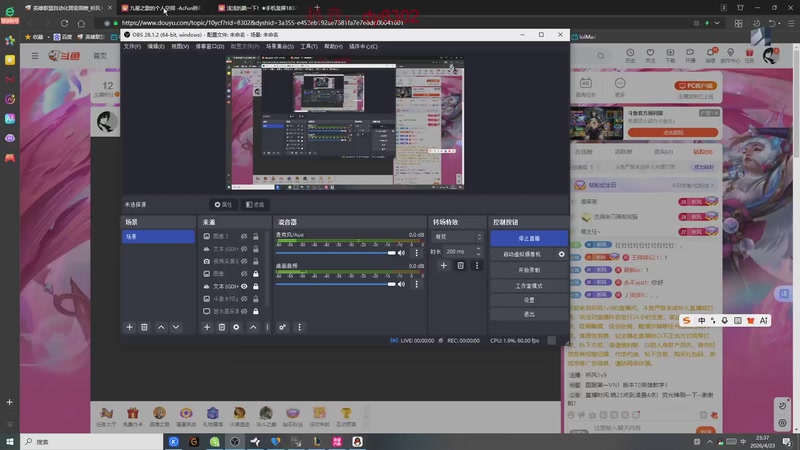Viewport: 800px width, 450px height.
Task: Adjust 时长 200 ms duration stepper
Action: coord(478,252)
